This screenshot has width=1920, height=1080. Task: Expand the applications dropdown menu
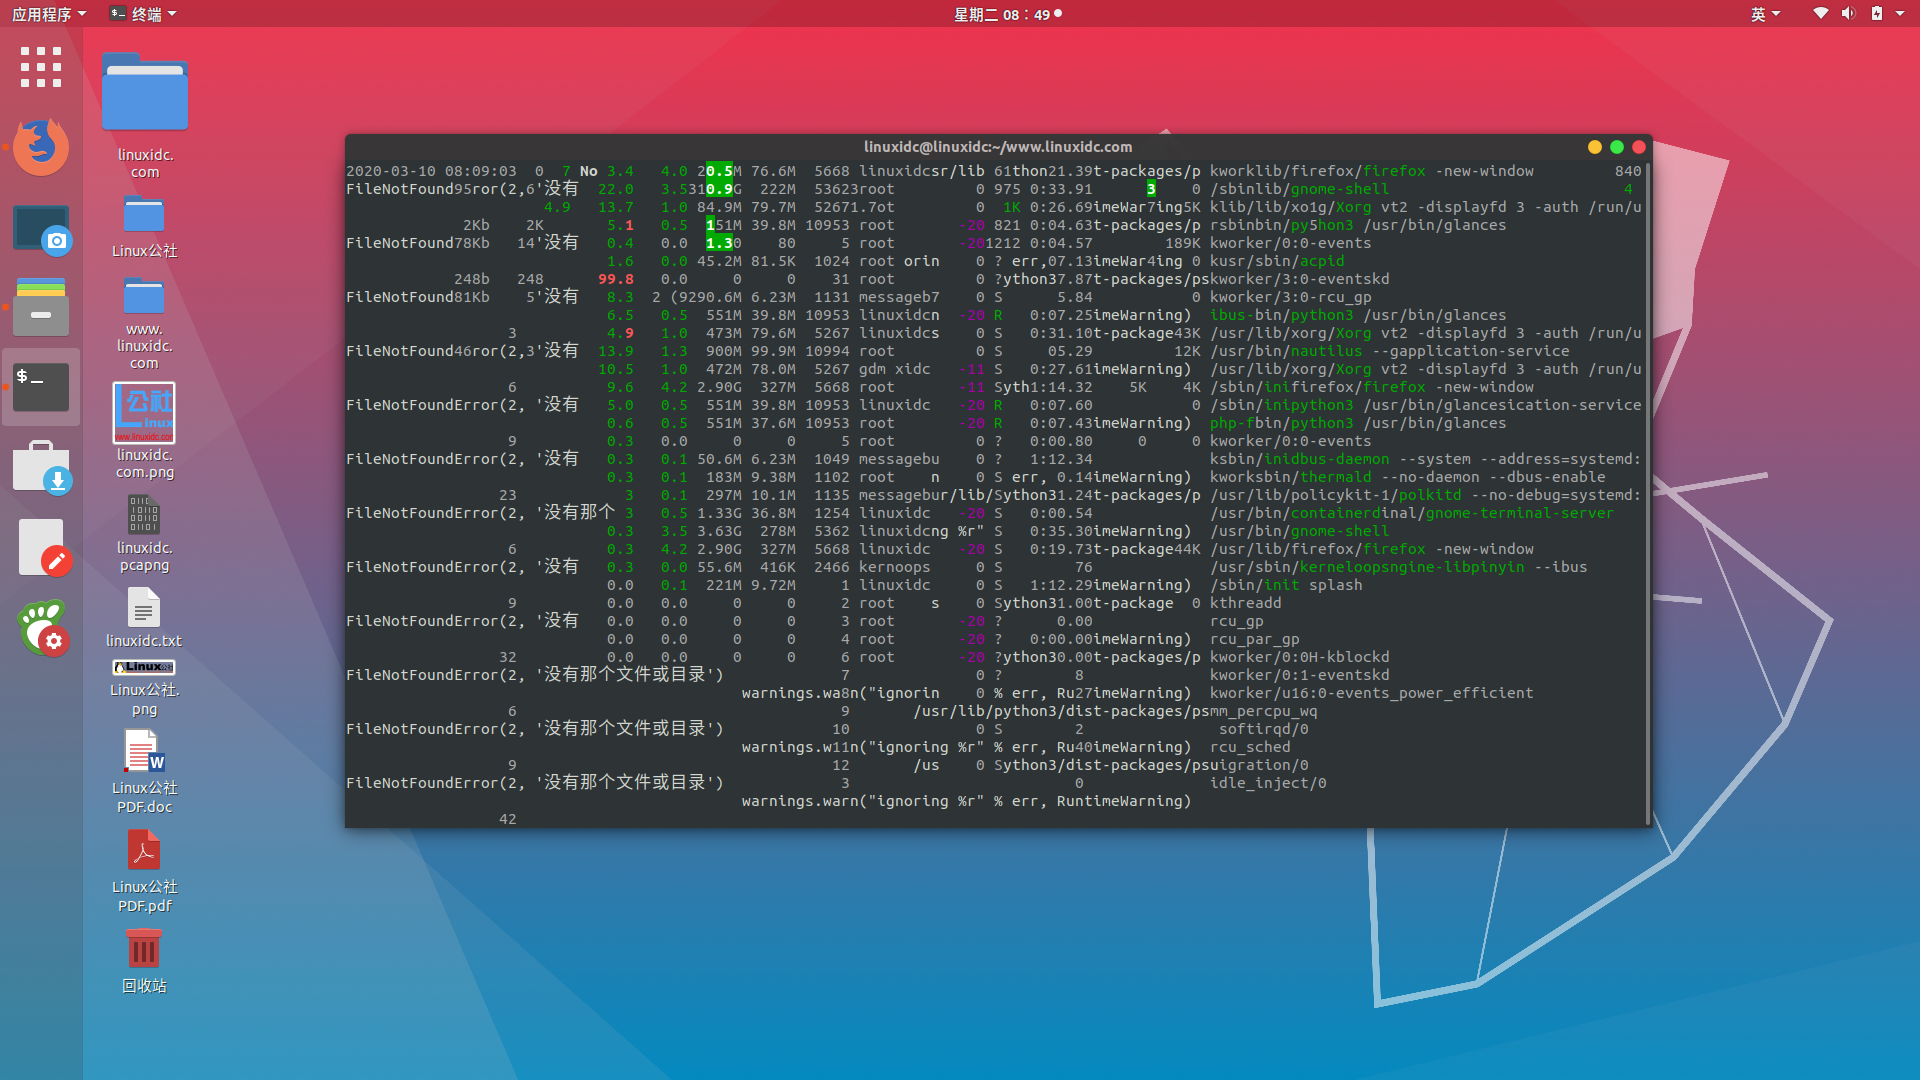click(46, 15)
